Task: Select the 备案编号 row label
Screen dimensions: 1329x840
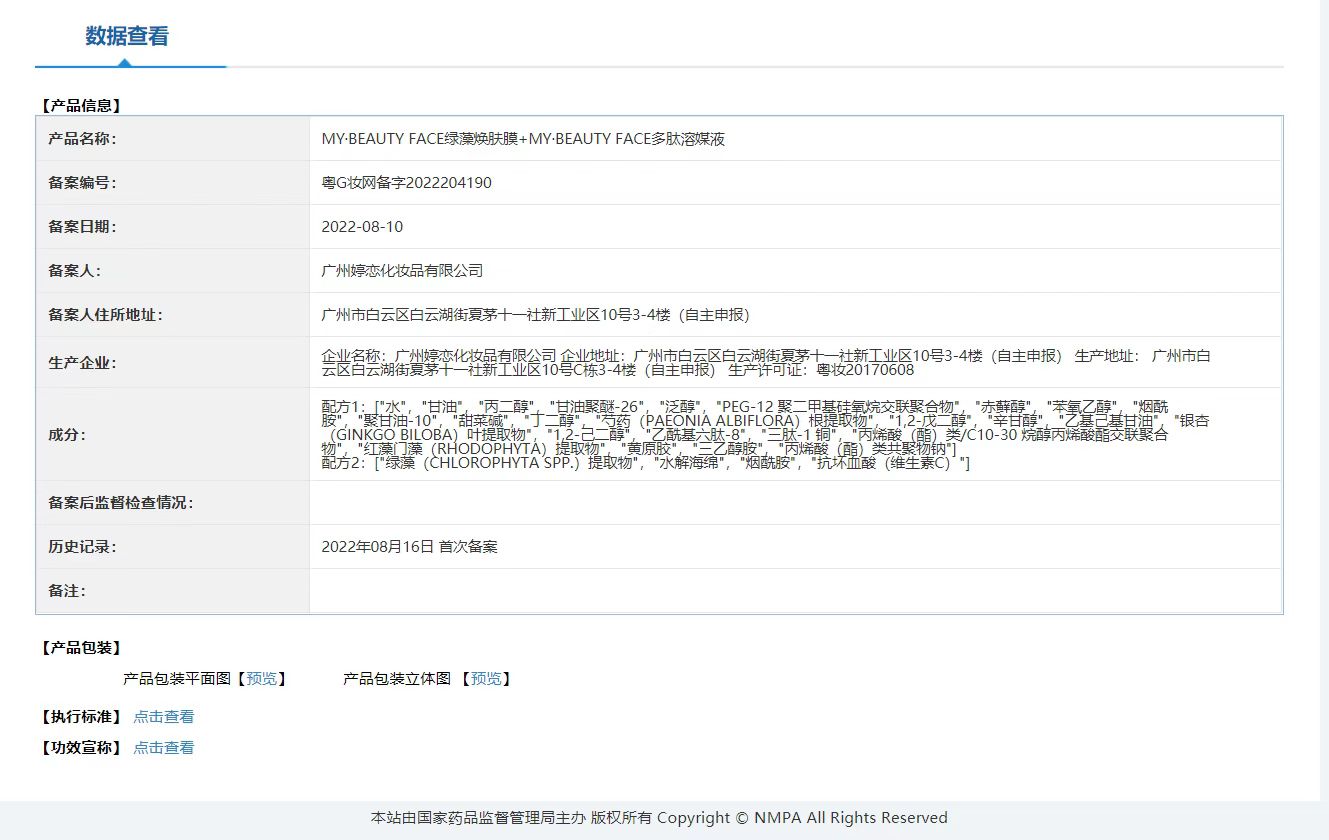Action: [82, 183]
